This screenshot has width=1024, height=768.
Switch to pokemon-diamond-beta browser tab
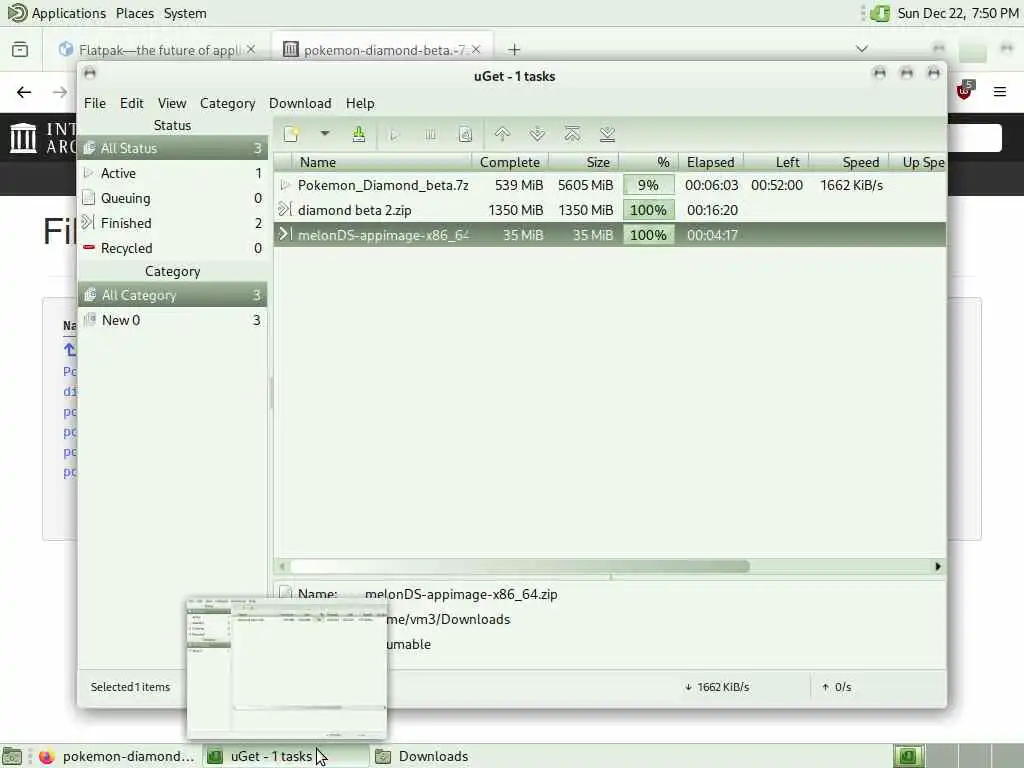[383, 50]
